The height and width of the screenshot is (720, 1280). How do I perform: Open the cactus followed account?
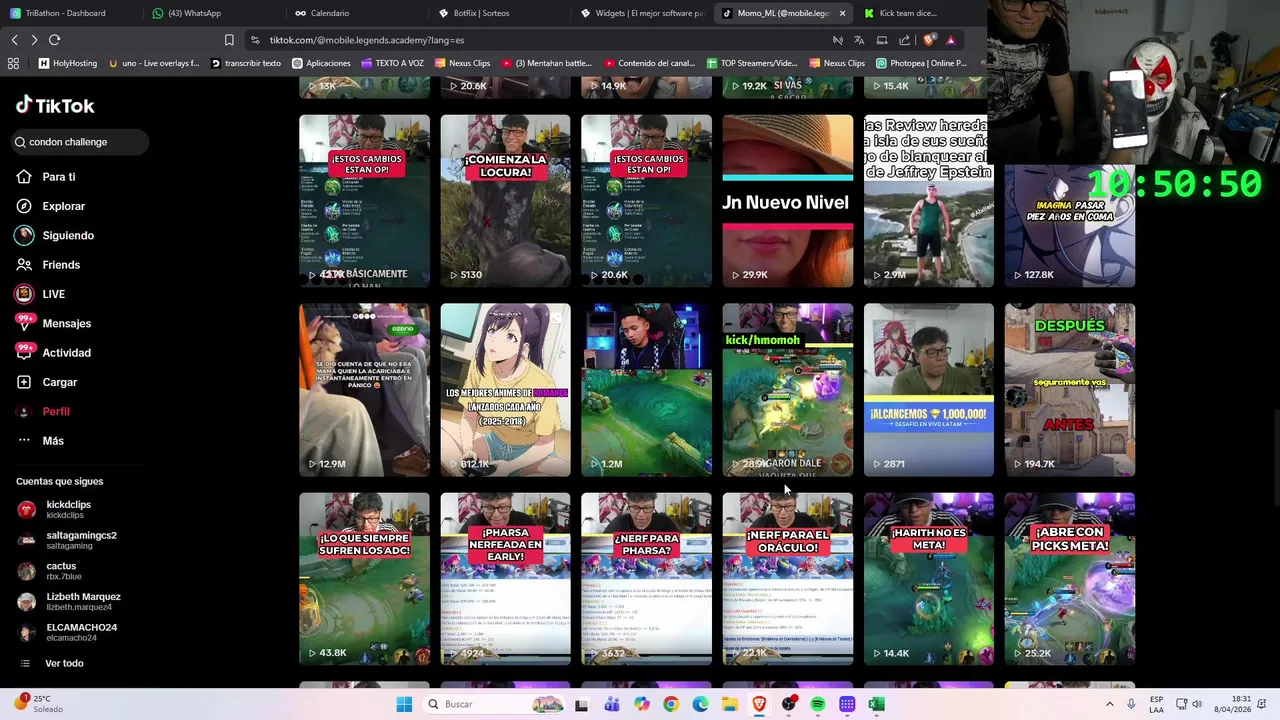click(50, 571)
